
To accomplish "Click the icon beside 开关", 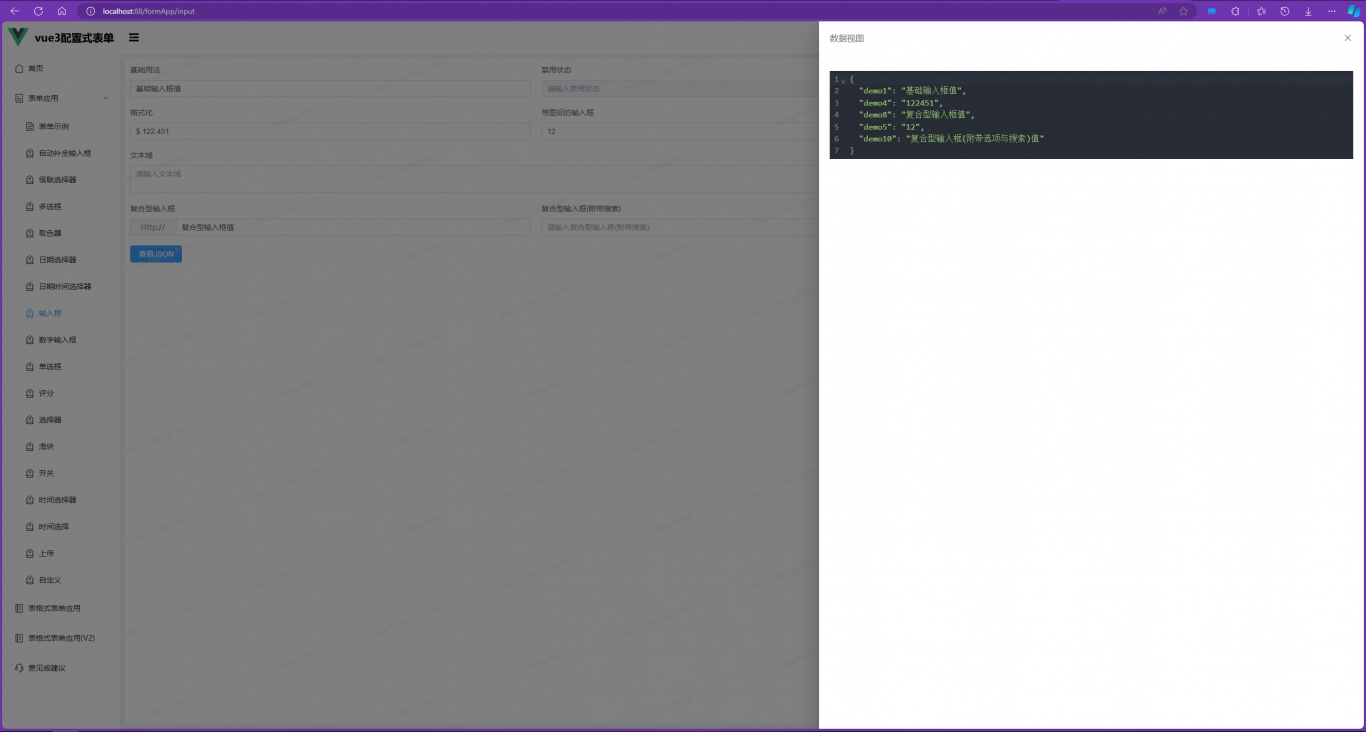I will click(30, 473).
